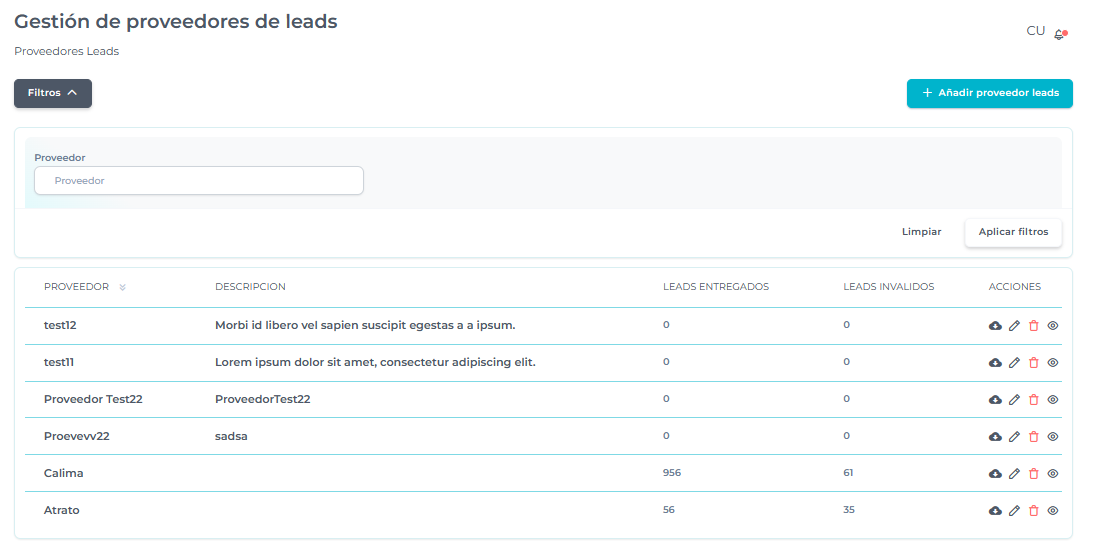
Task: Delete the test12 provider
Action: tap(1034, 326)
